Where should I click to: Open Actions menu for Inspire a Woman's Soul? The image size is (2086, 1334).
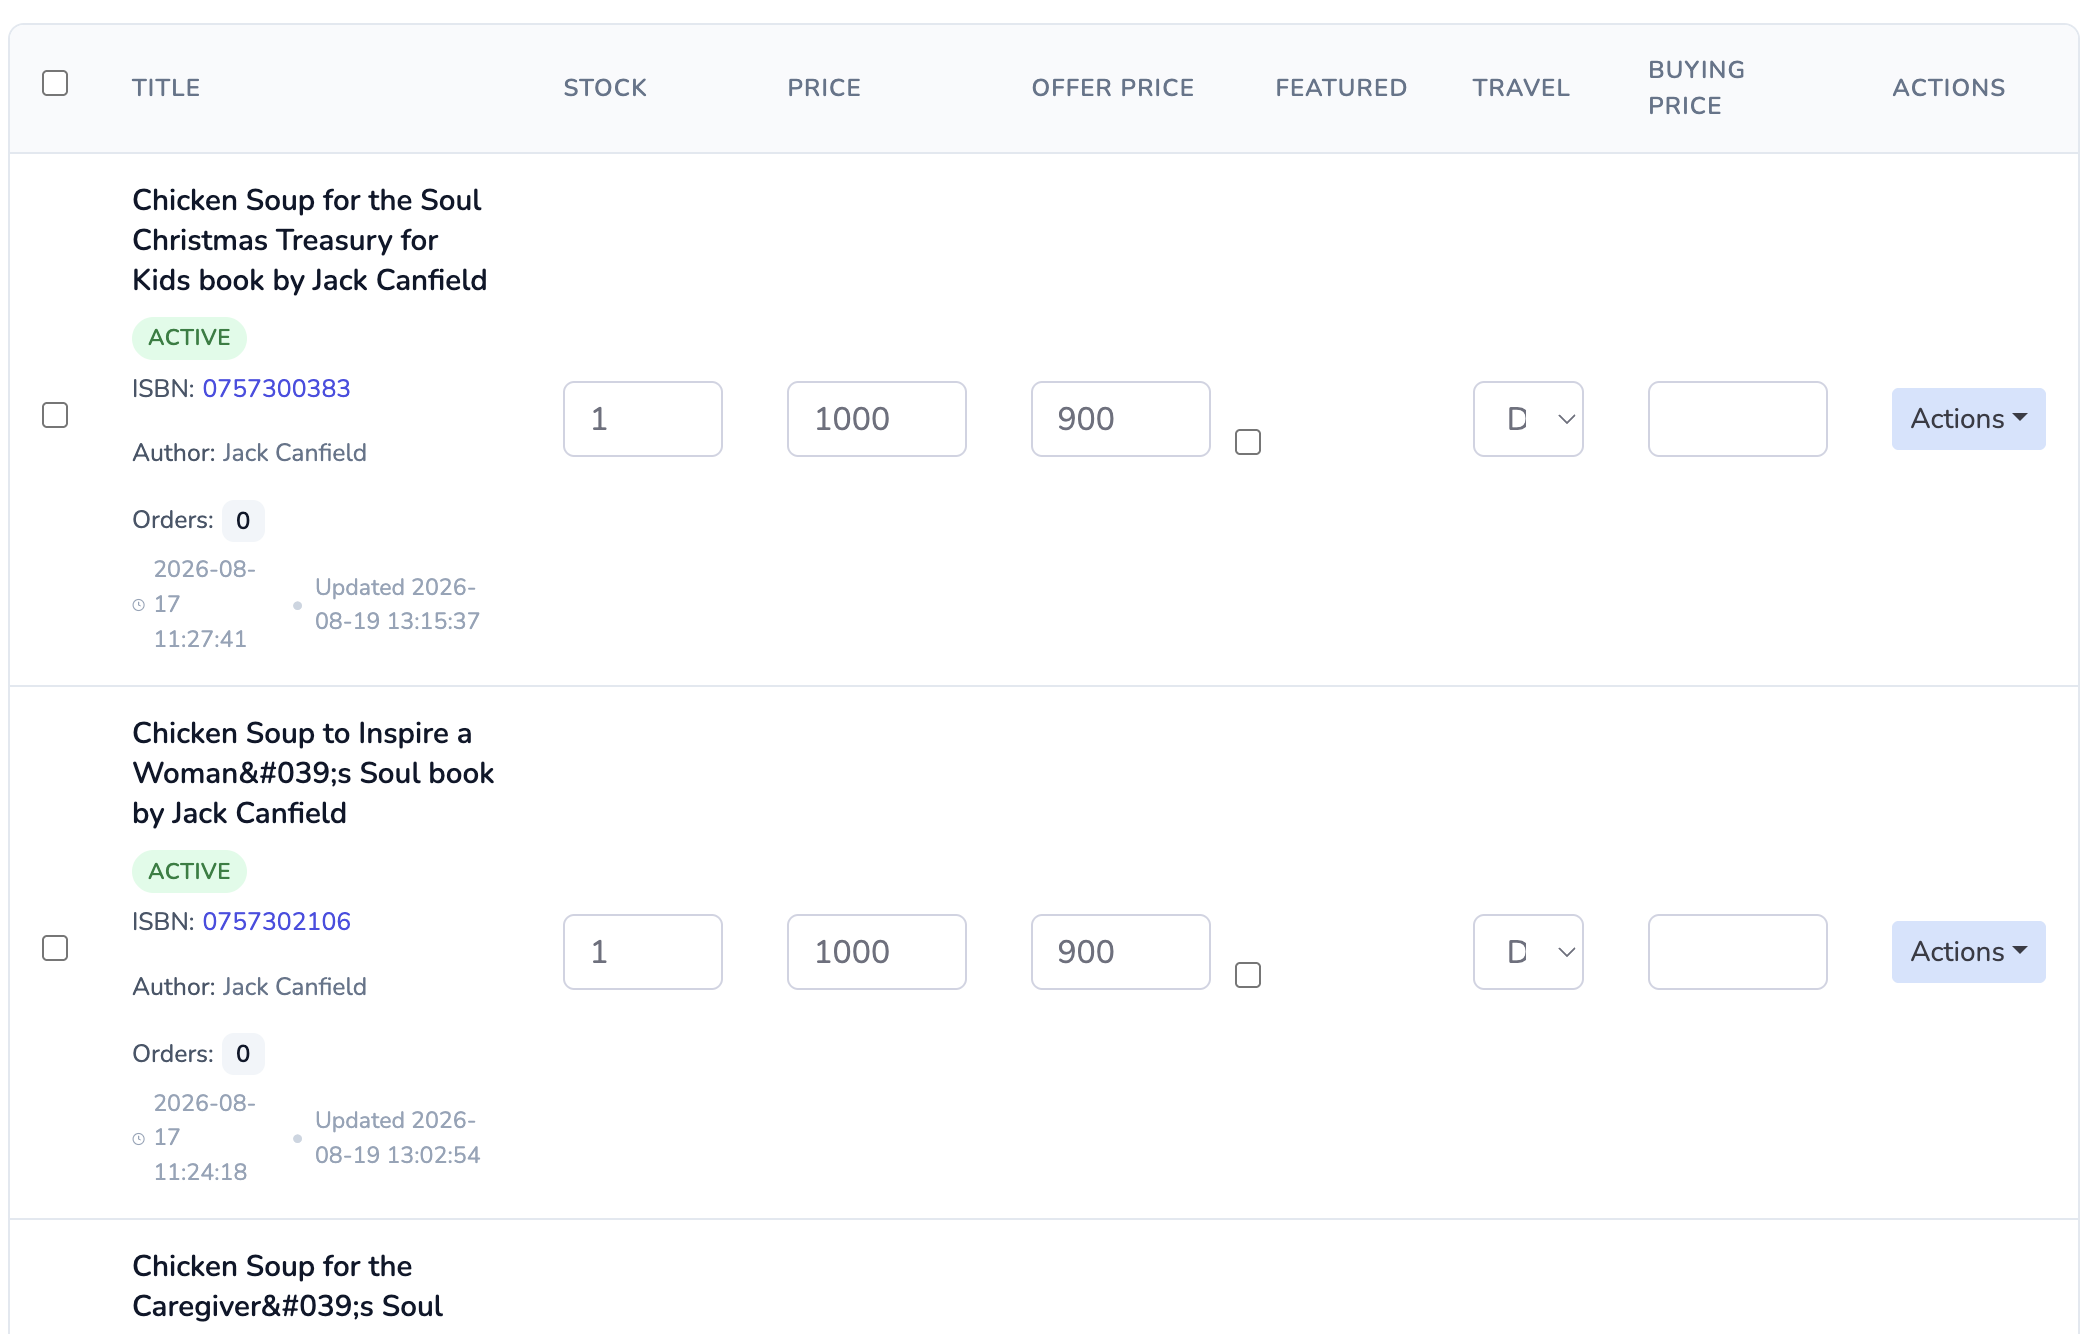[x=1968, y=952]
